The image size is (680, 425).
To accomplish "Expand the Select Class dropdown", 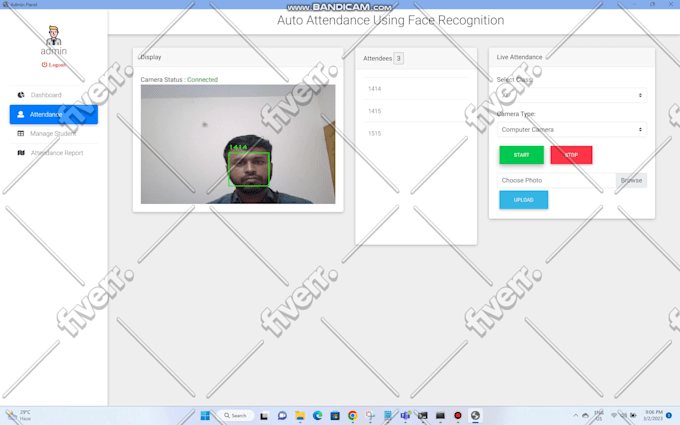I will (572, 95).
